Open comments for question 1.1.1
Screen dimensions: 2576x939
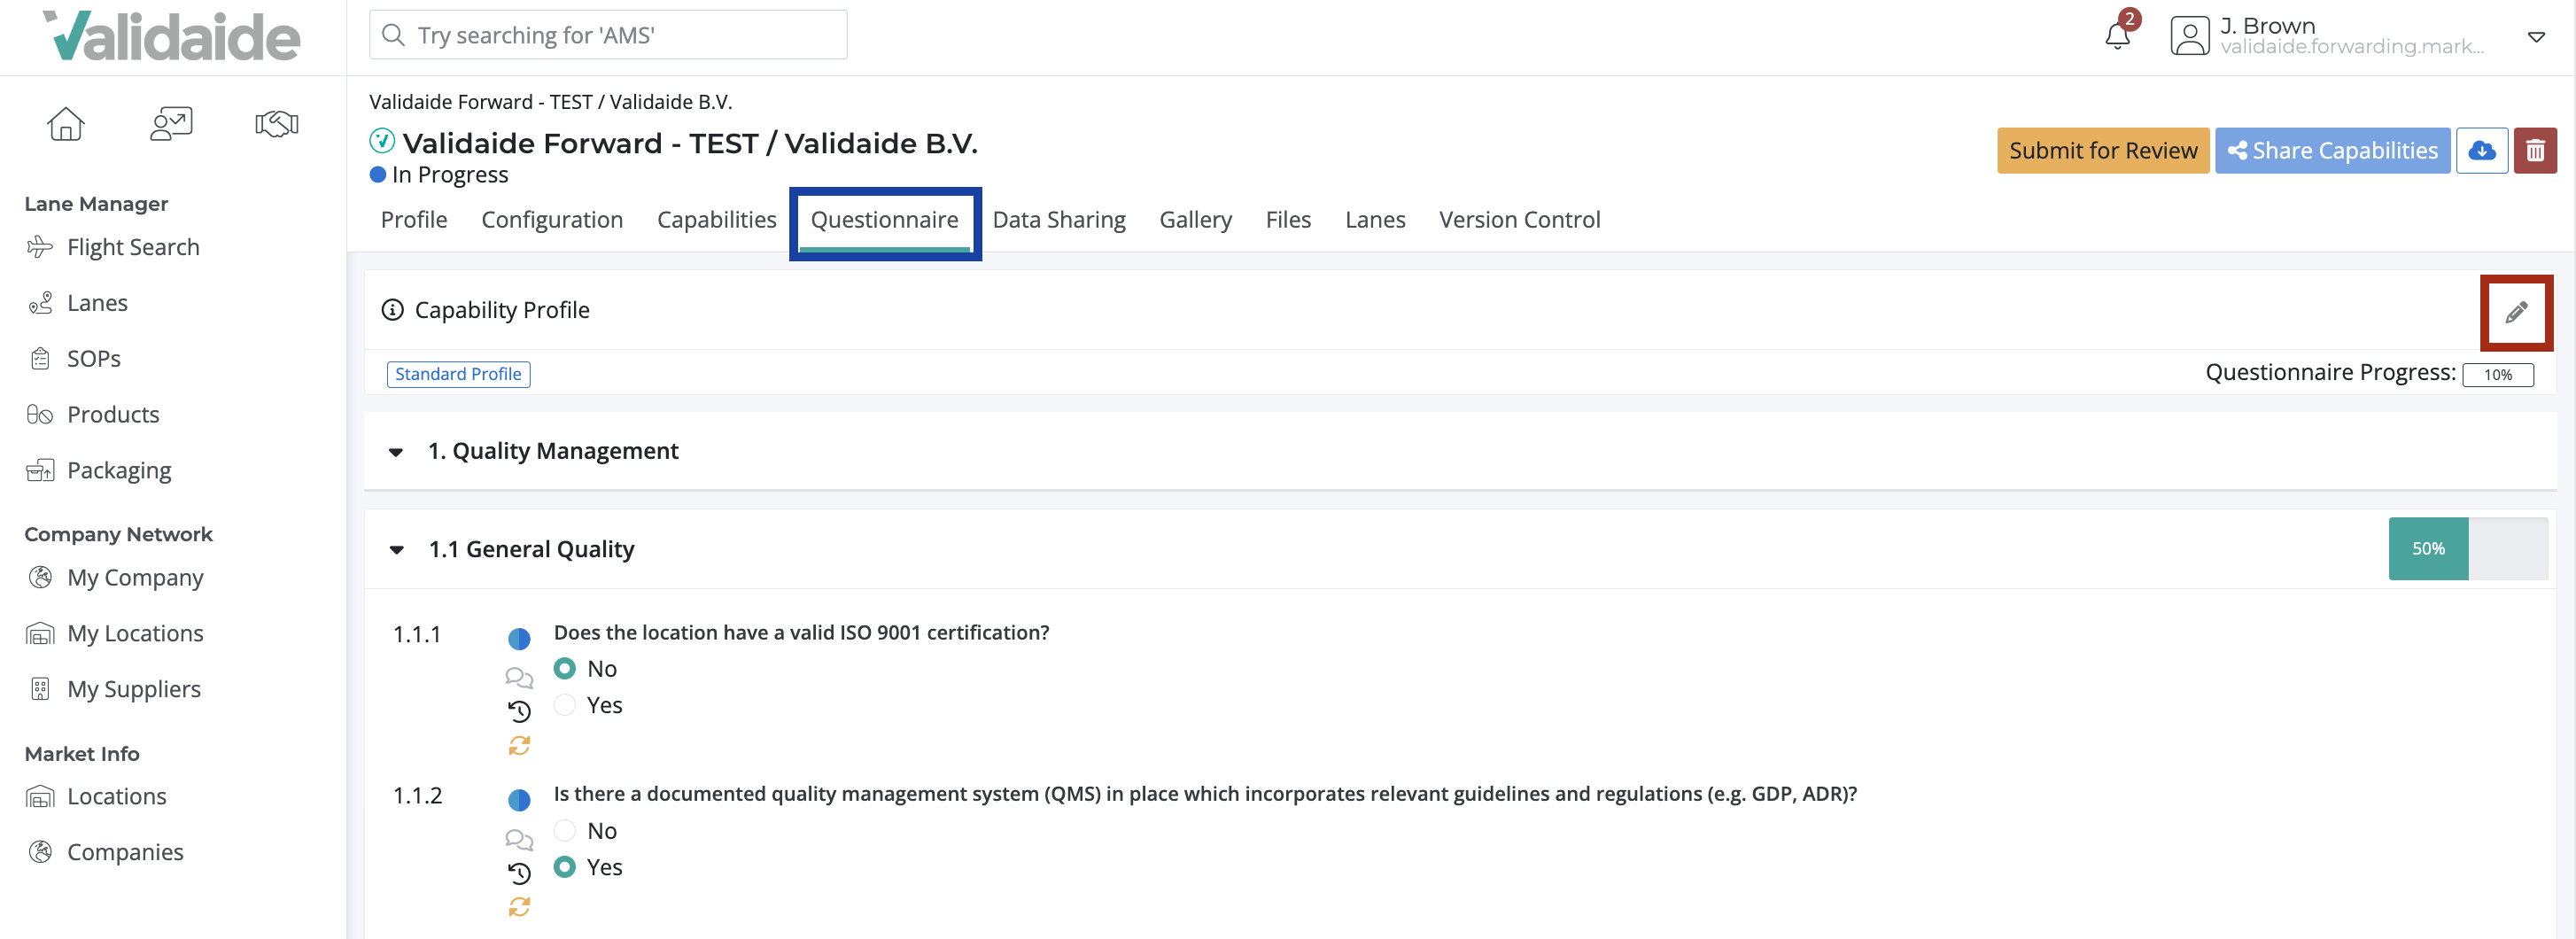coord(519,677)
